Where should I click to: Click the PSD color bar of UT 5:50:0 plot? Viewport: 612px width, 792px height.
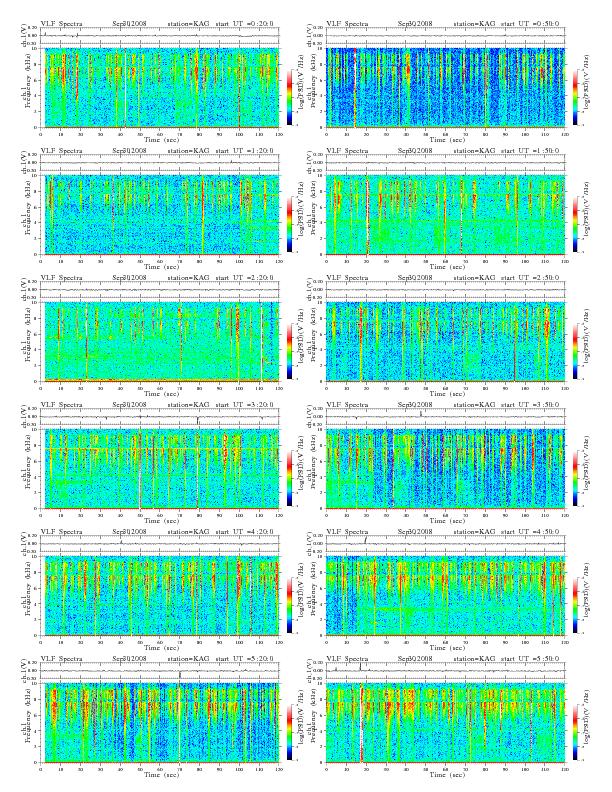pos(576,731)
